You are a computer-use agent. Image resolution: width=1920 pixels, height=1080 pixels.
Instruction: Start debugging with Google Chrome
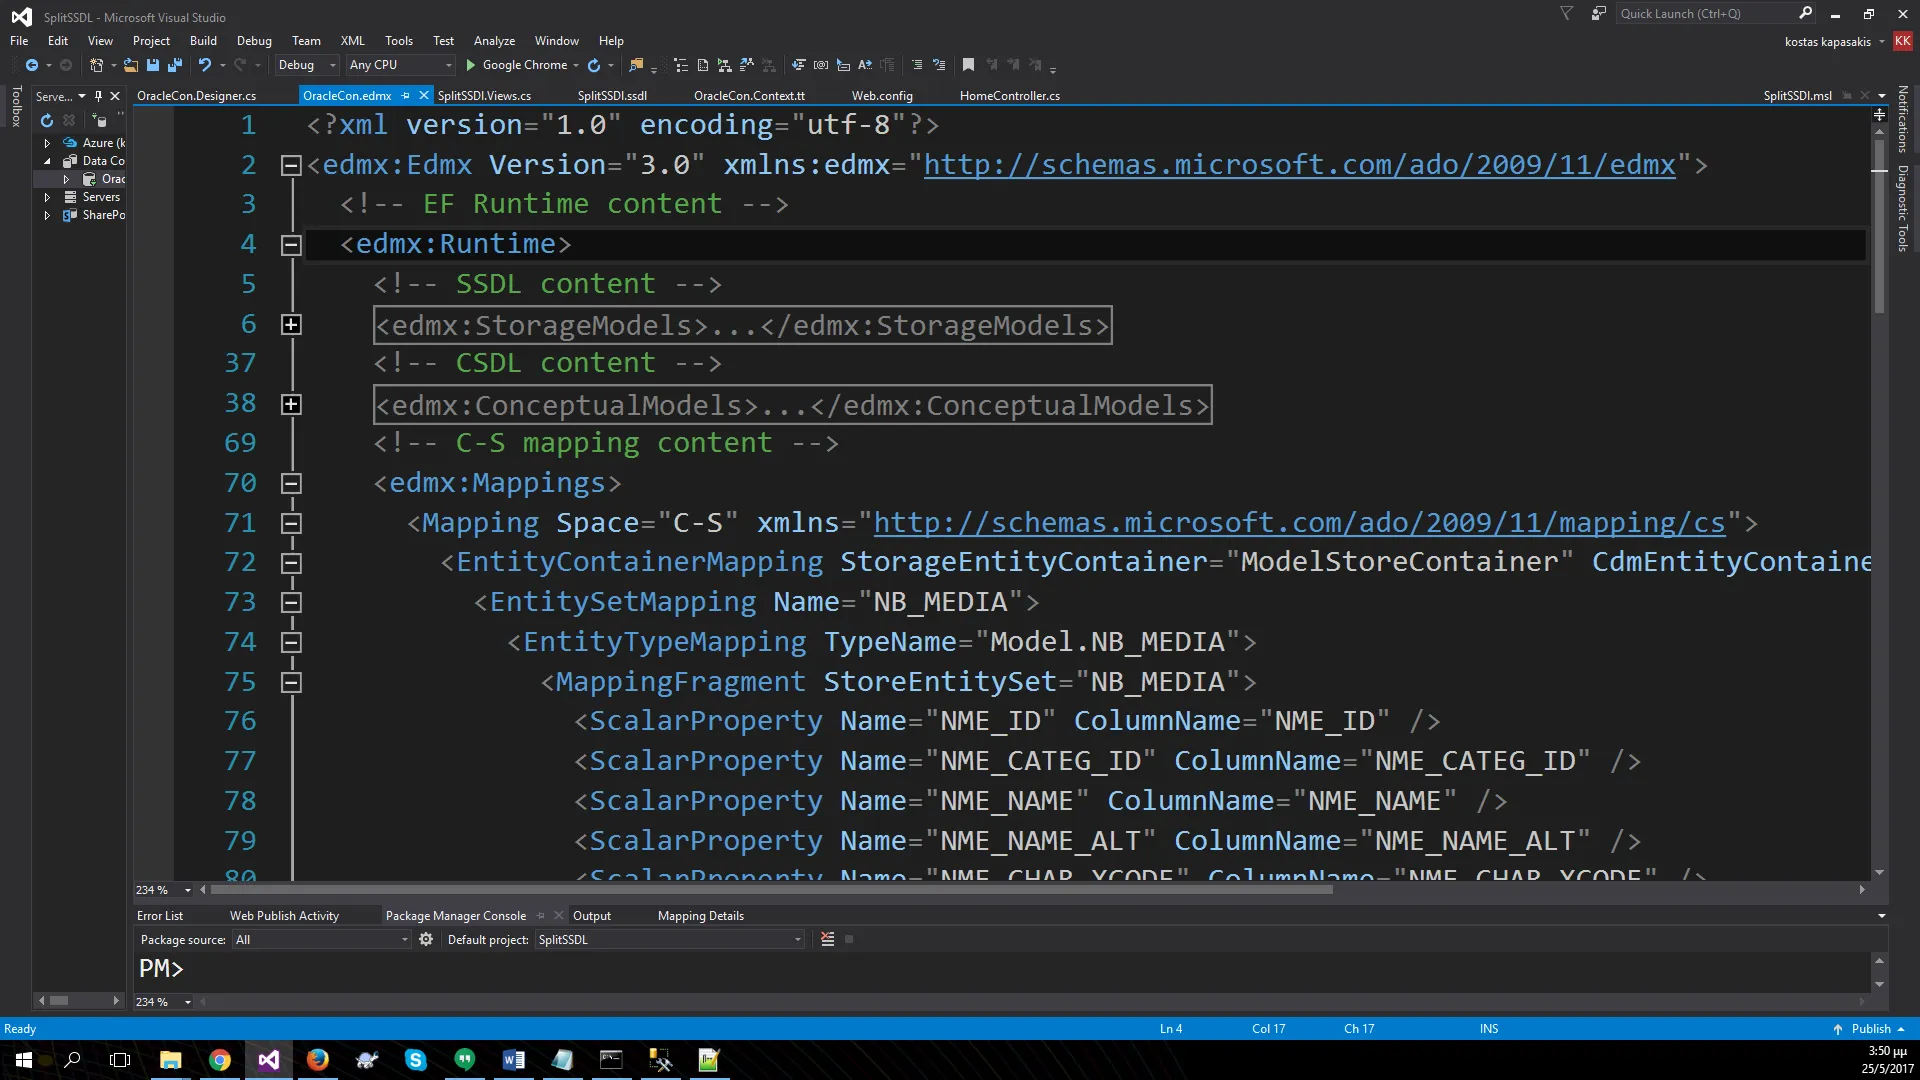[x=516, y=65]
